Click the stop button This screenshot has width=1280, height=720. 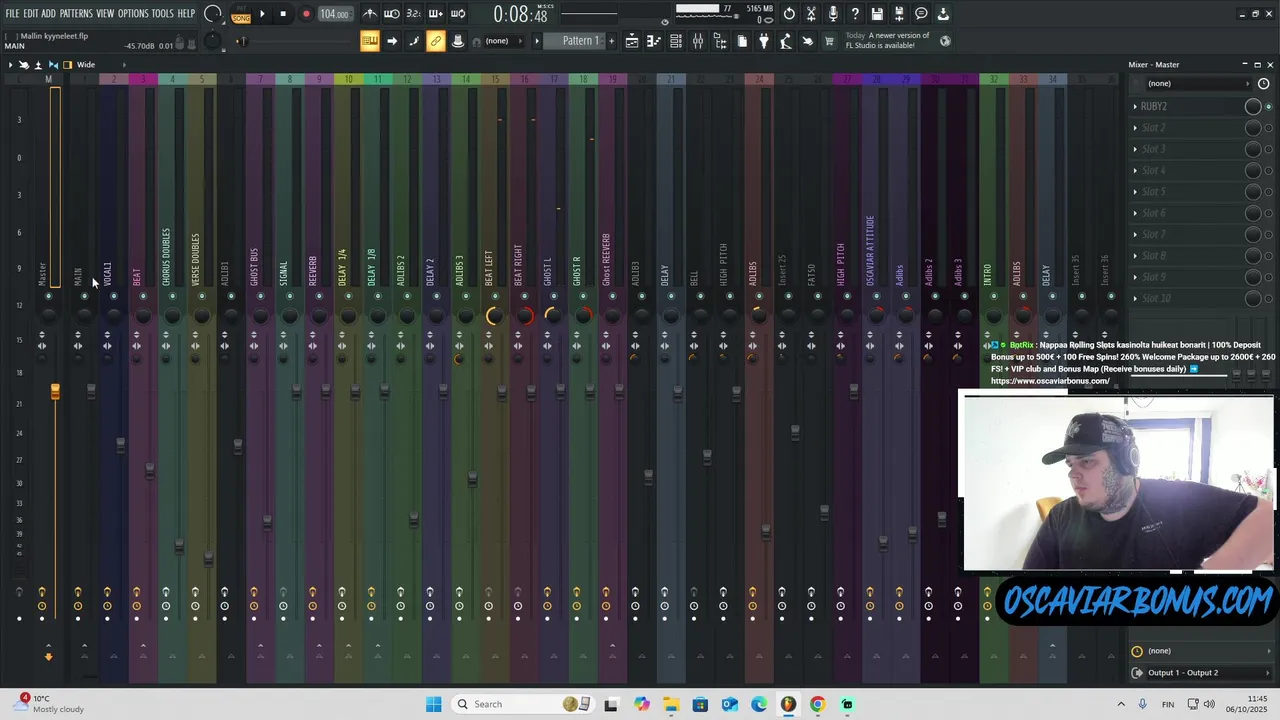click(x=283, y=14)
